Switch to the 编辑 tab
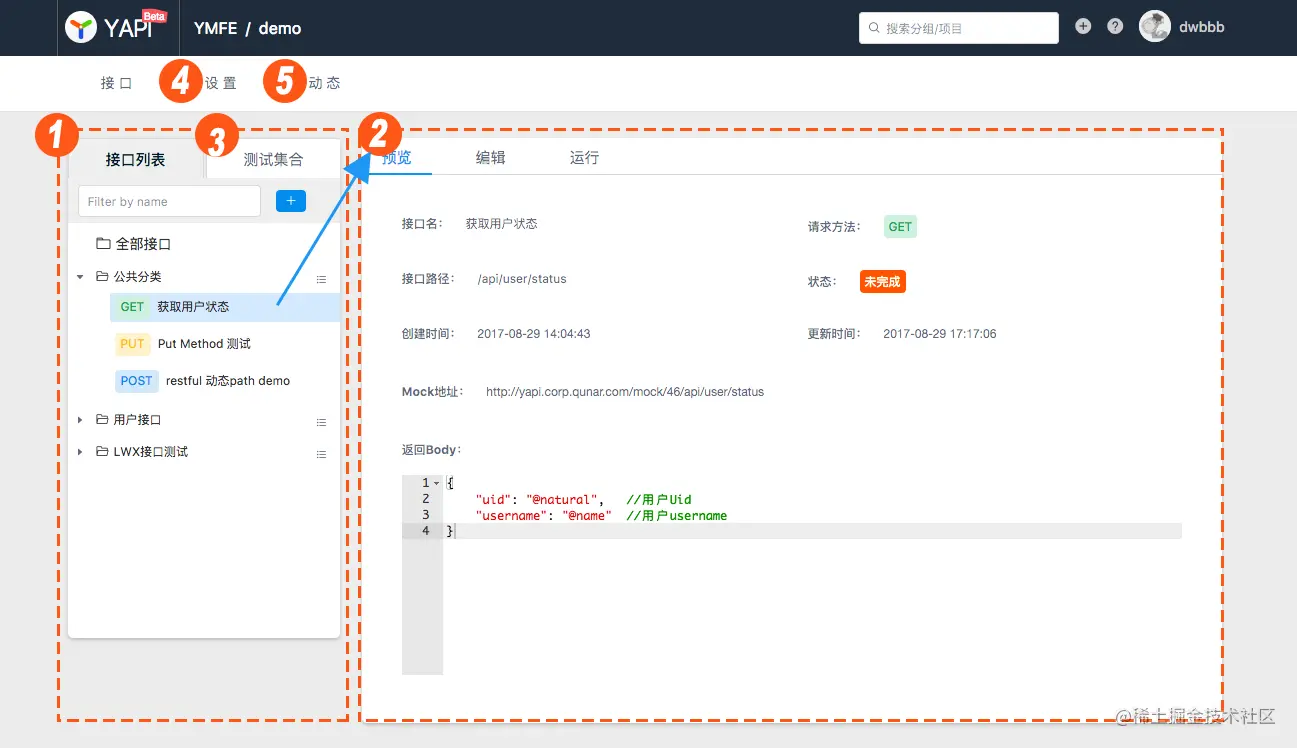Image resolution: width=1297 pixels, height=748 pixels. [491, 157]
